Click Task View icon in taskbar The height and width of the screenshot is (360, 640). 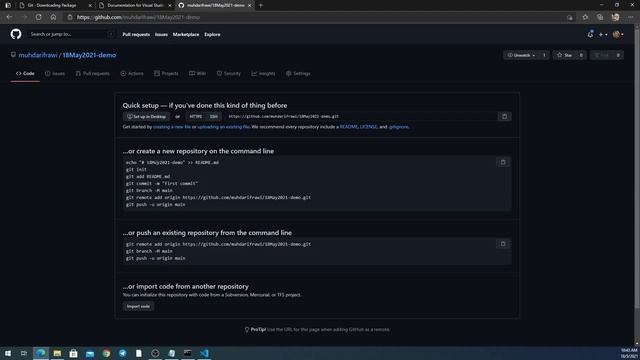tap(24, 353)
